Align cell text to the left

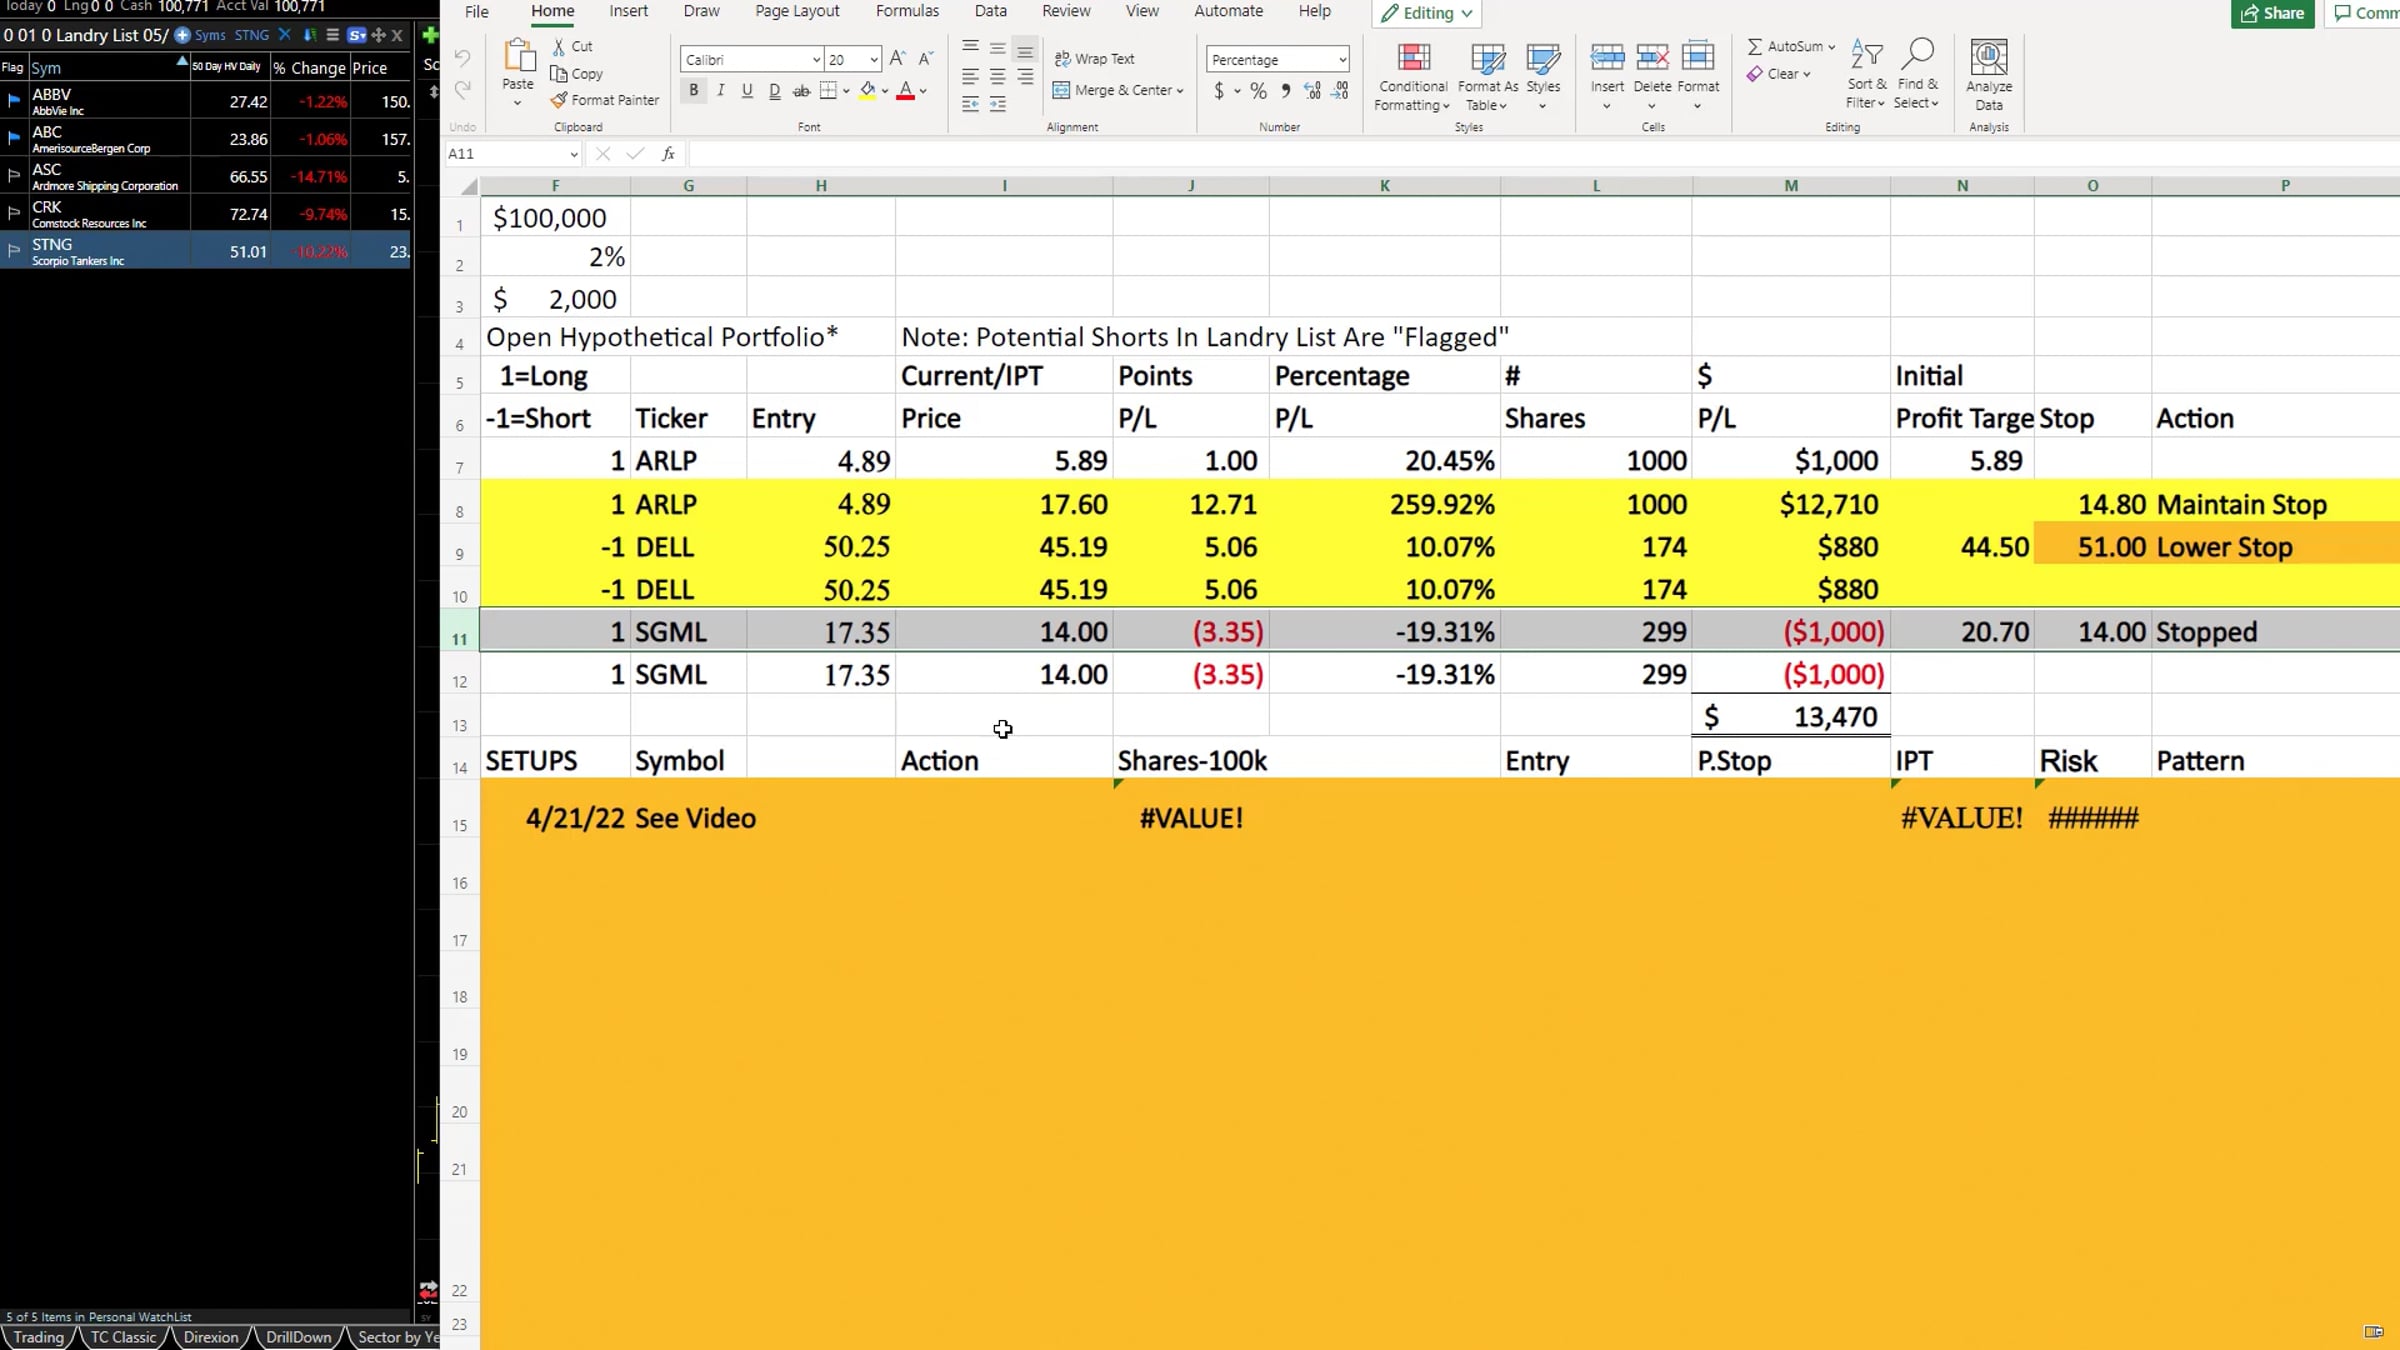pyautogui.click(x=970, y=76)
